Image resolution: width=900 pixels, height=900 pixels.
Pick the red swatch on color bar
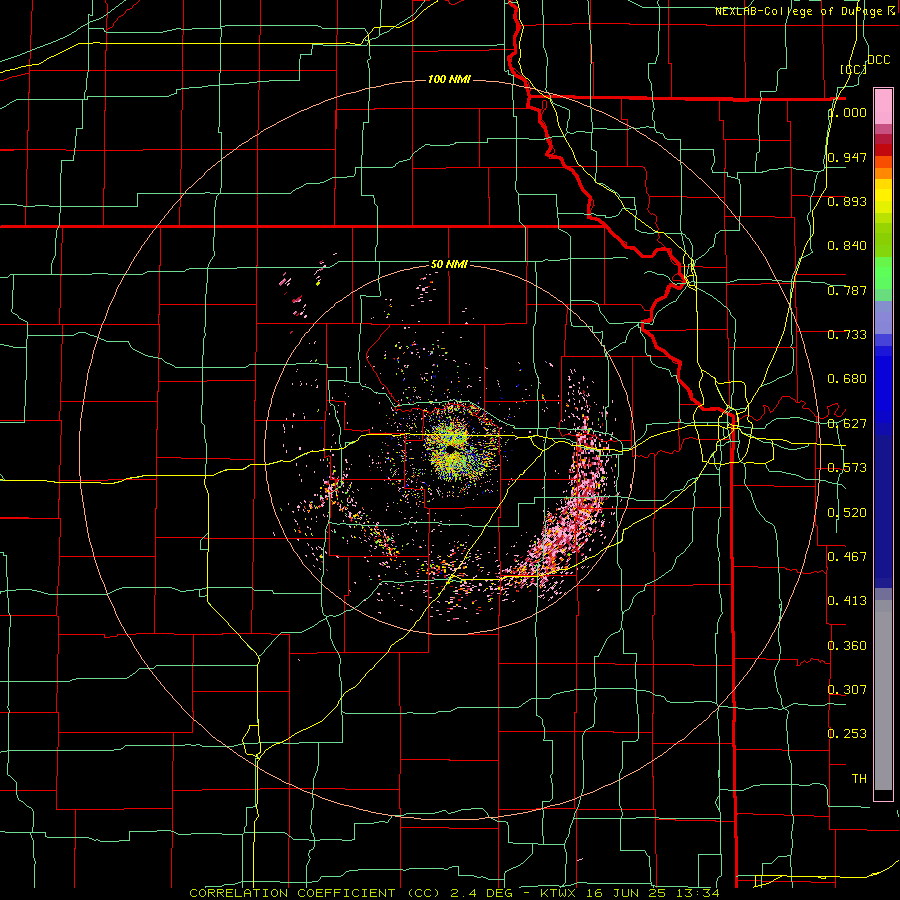pos(883,150)
